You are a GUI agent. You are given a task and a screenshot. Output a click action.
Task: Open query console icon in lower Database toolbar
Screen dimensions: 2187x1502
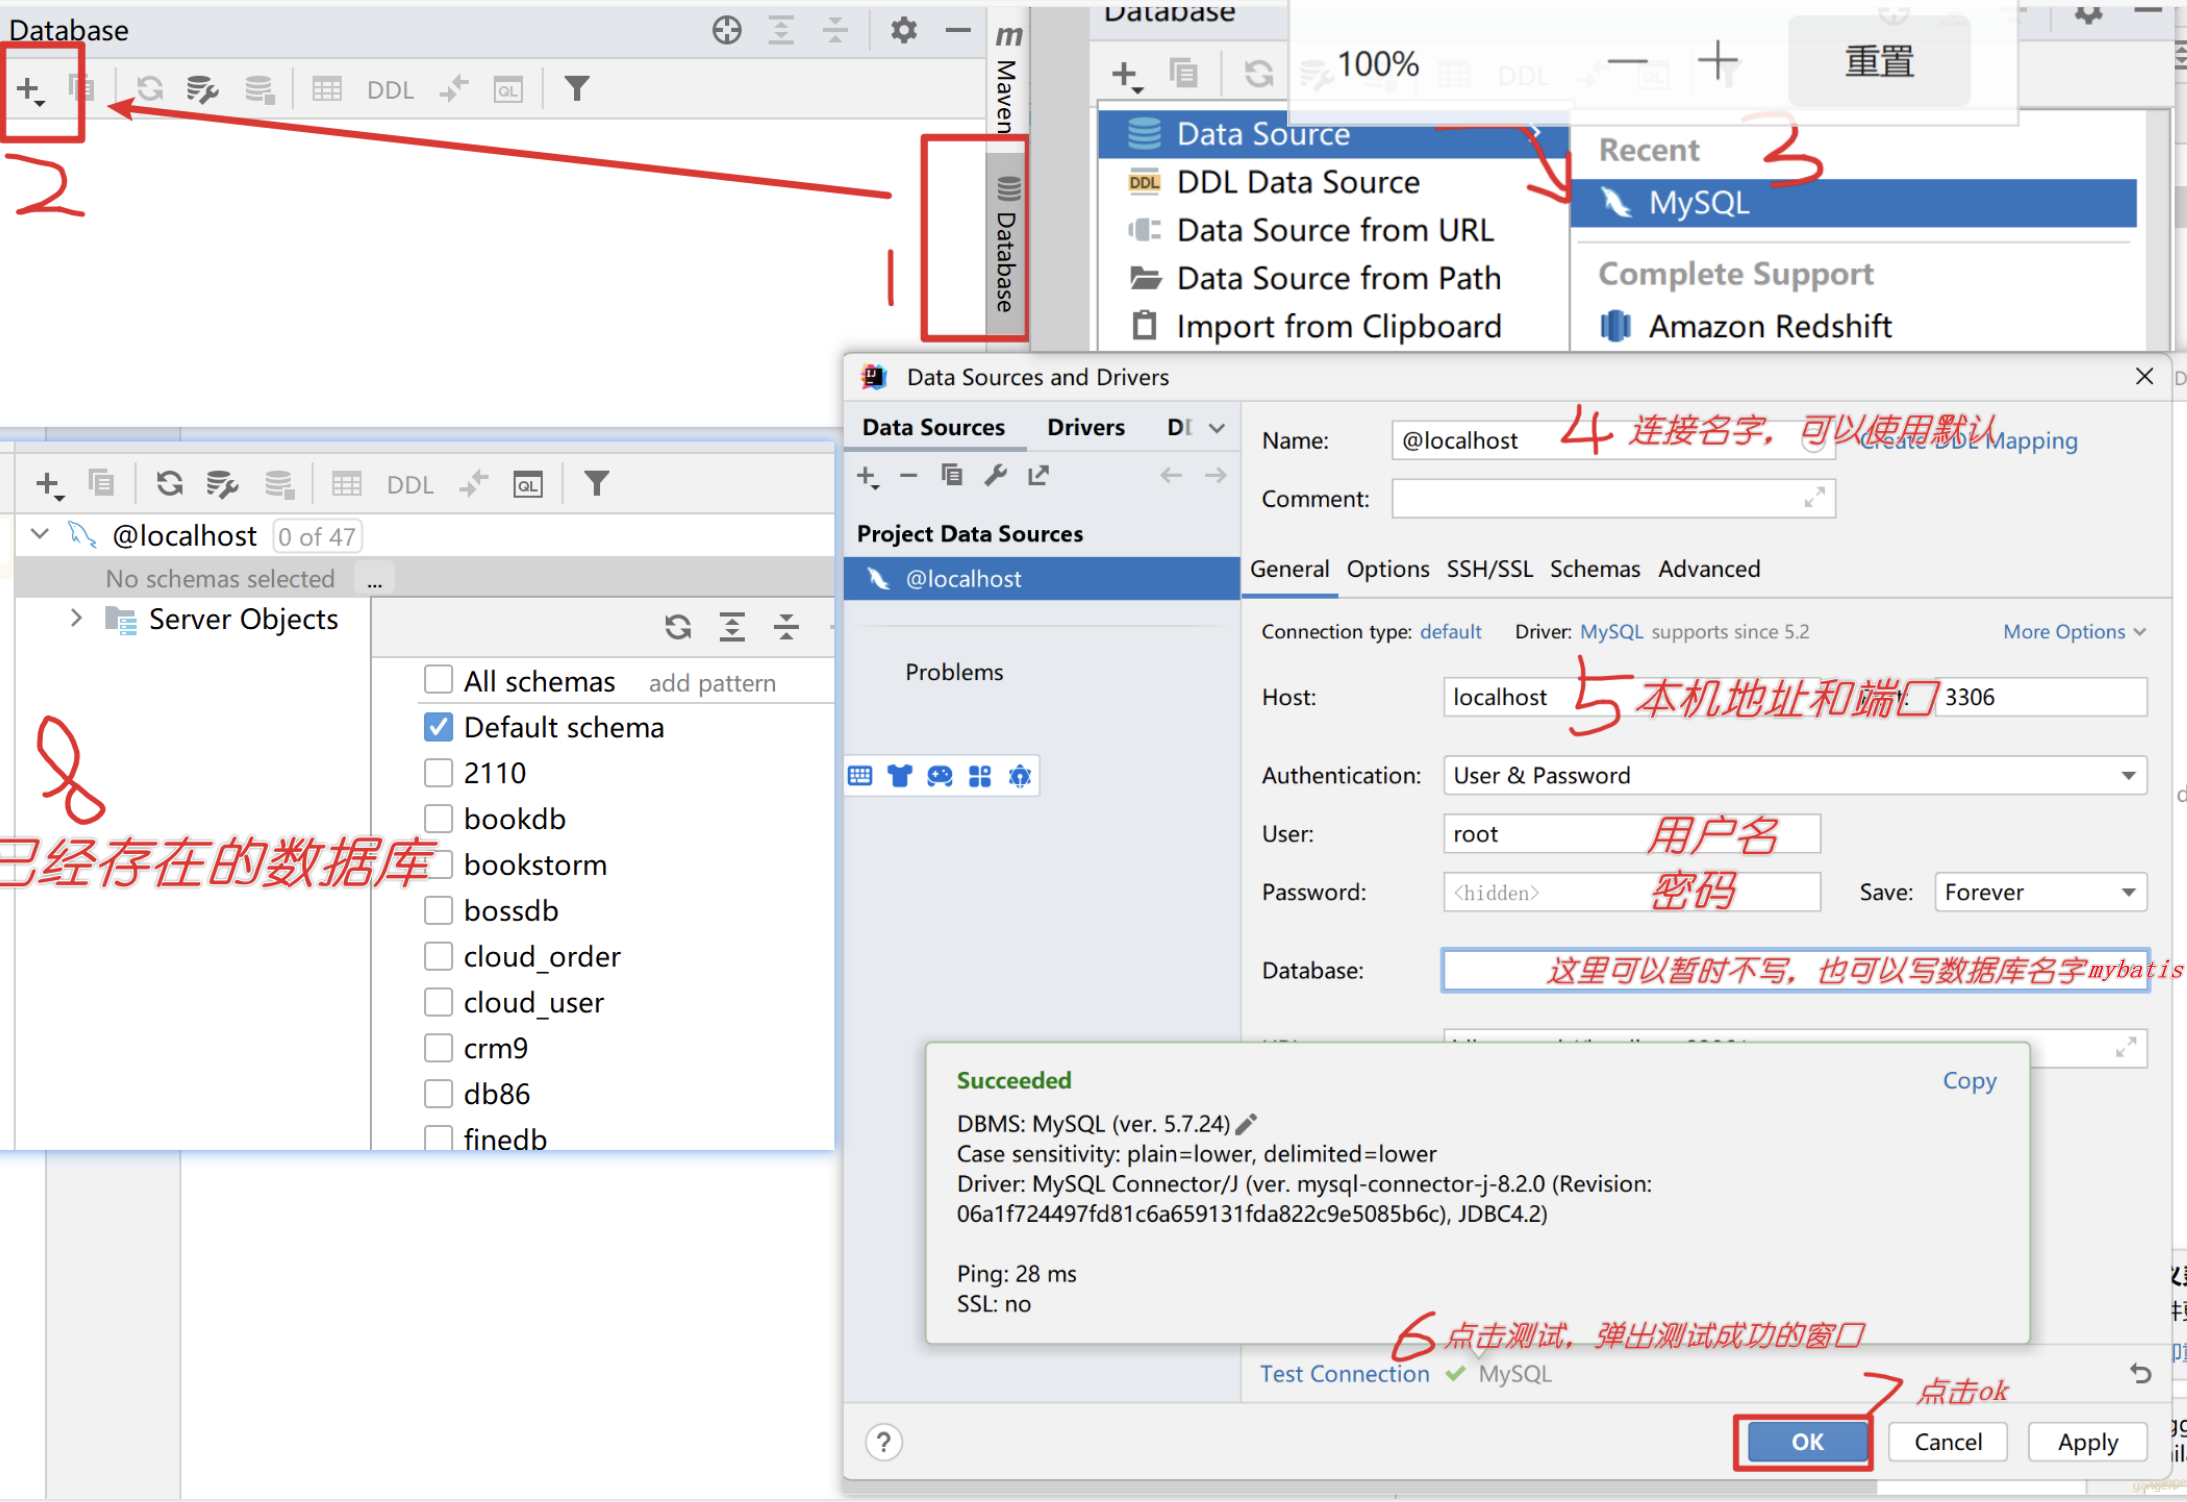tap(528, 485)
